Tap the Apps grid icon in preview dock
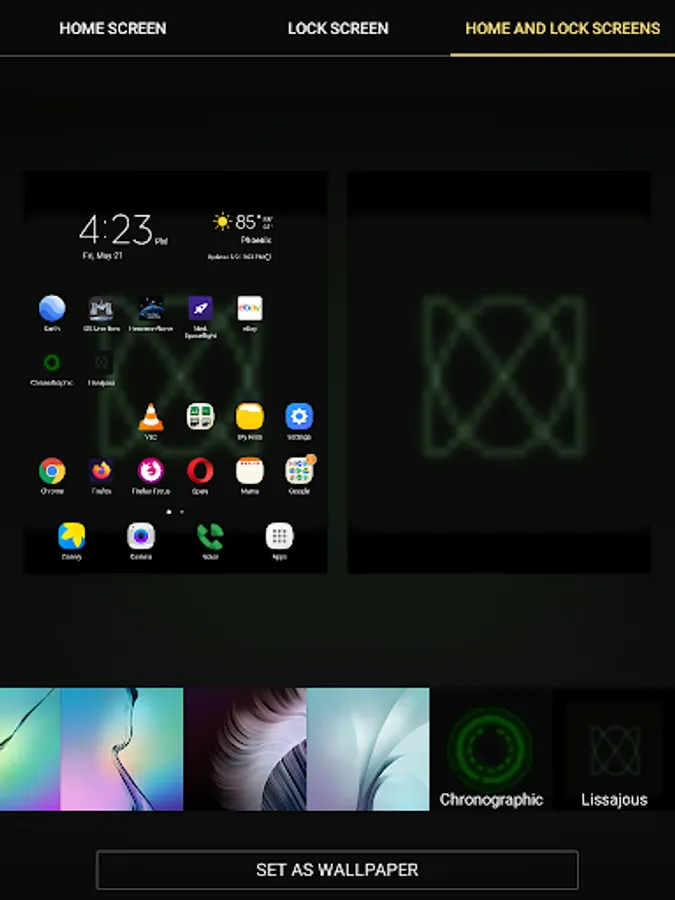This screenshot has width=675, height=900. pos(280,536)
